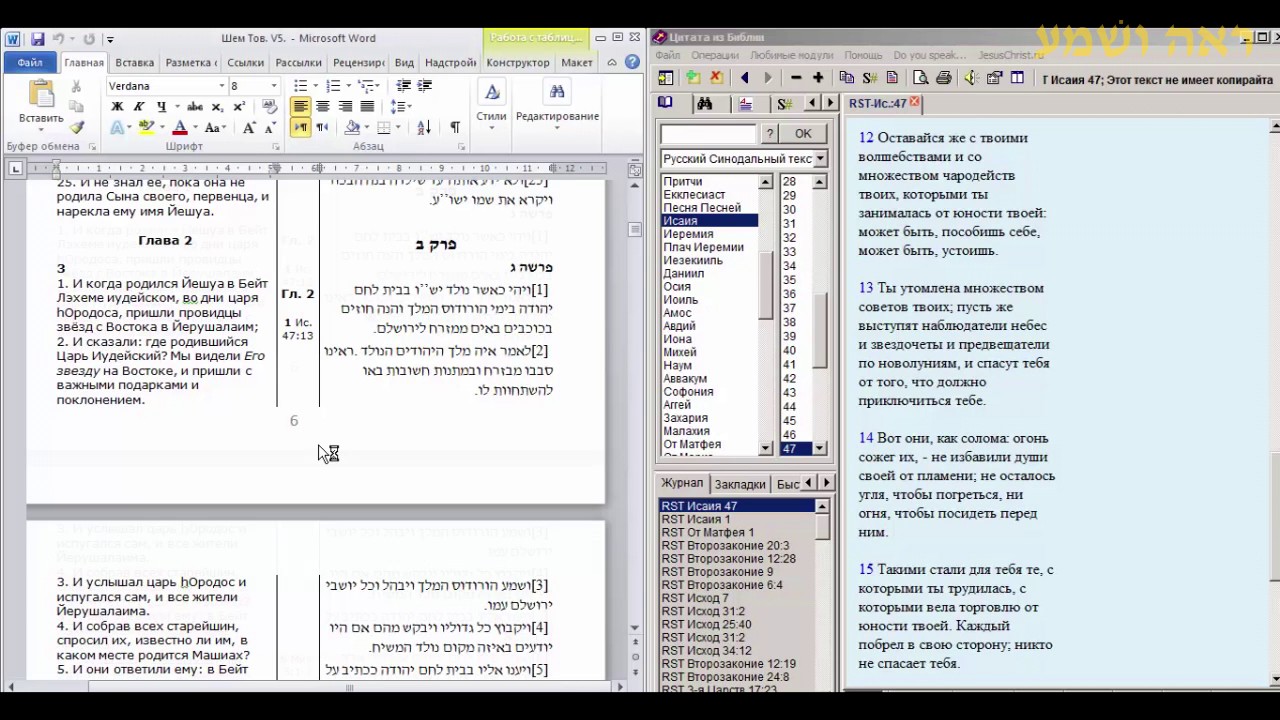The width and height of the screenshot is (1280, 720).
Task: Open Strong's numbers S# sidebar tab
Action: pyautogui.click(x=784, y=103)
